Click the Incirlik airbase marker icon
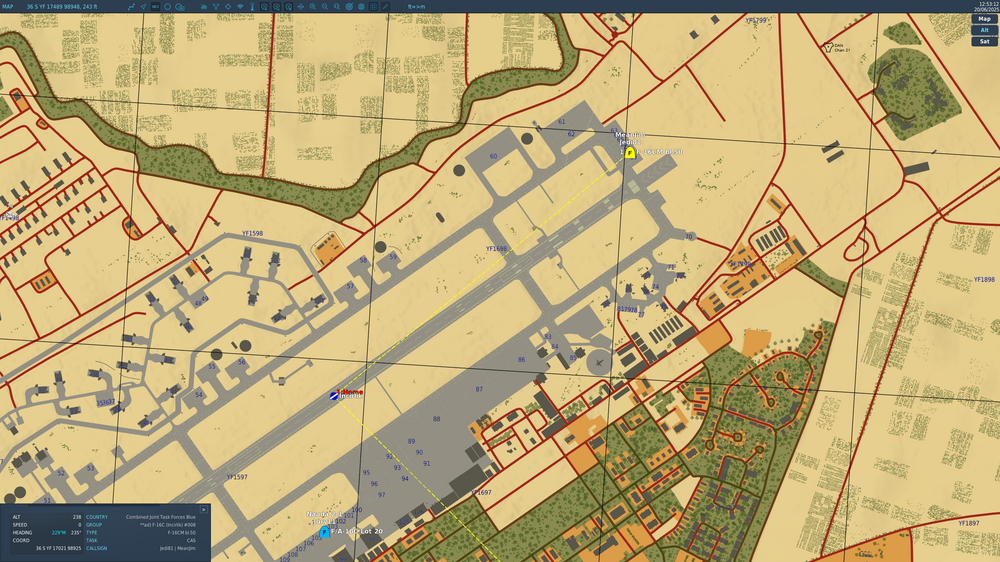 click(334, 396)
